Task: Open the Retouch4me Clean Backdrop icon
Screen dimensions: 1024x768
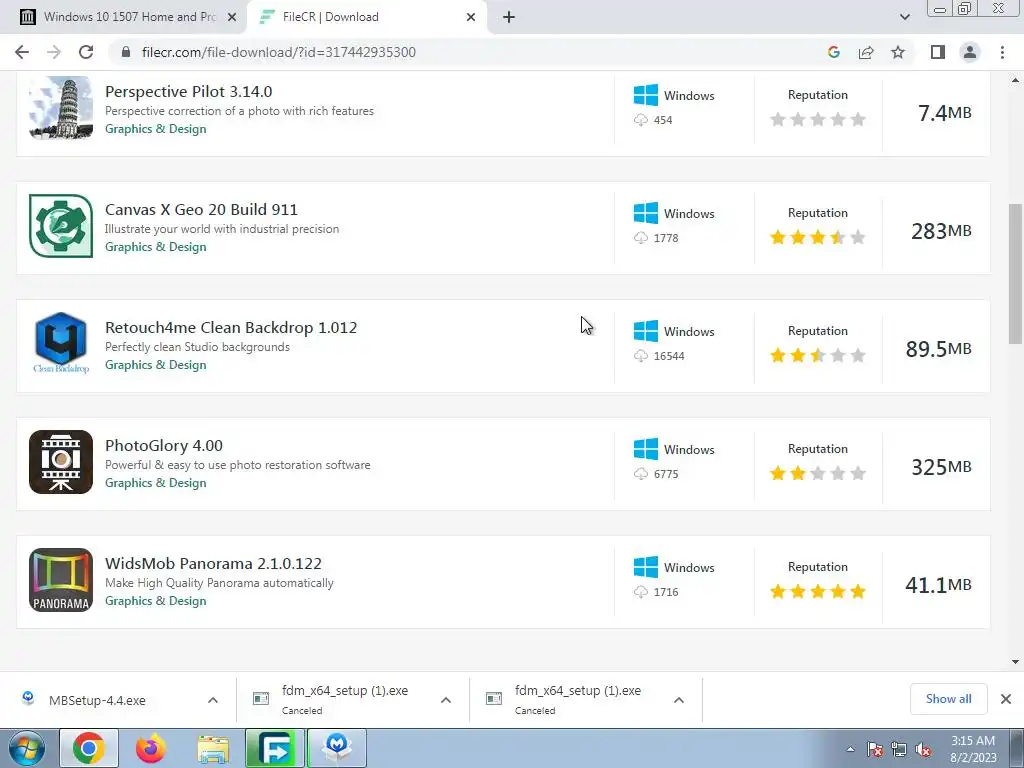Action: (x=61, y=344)
